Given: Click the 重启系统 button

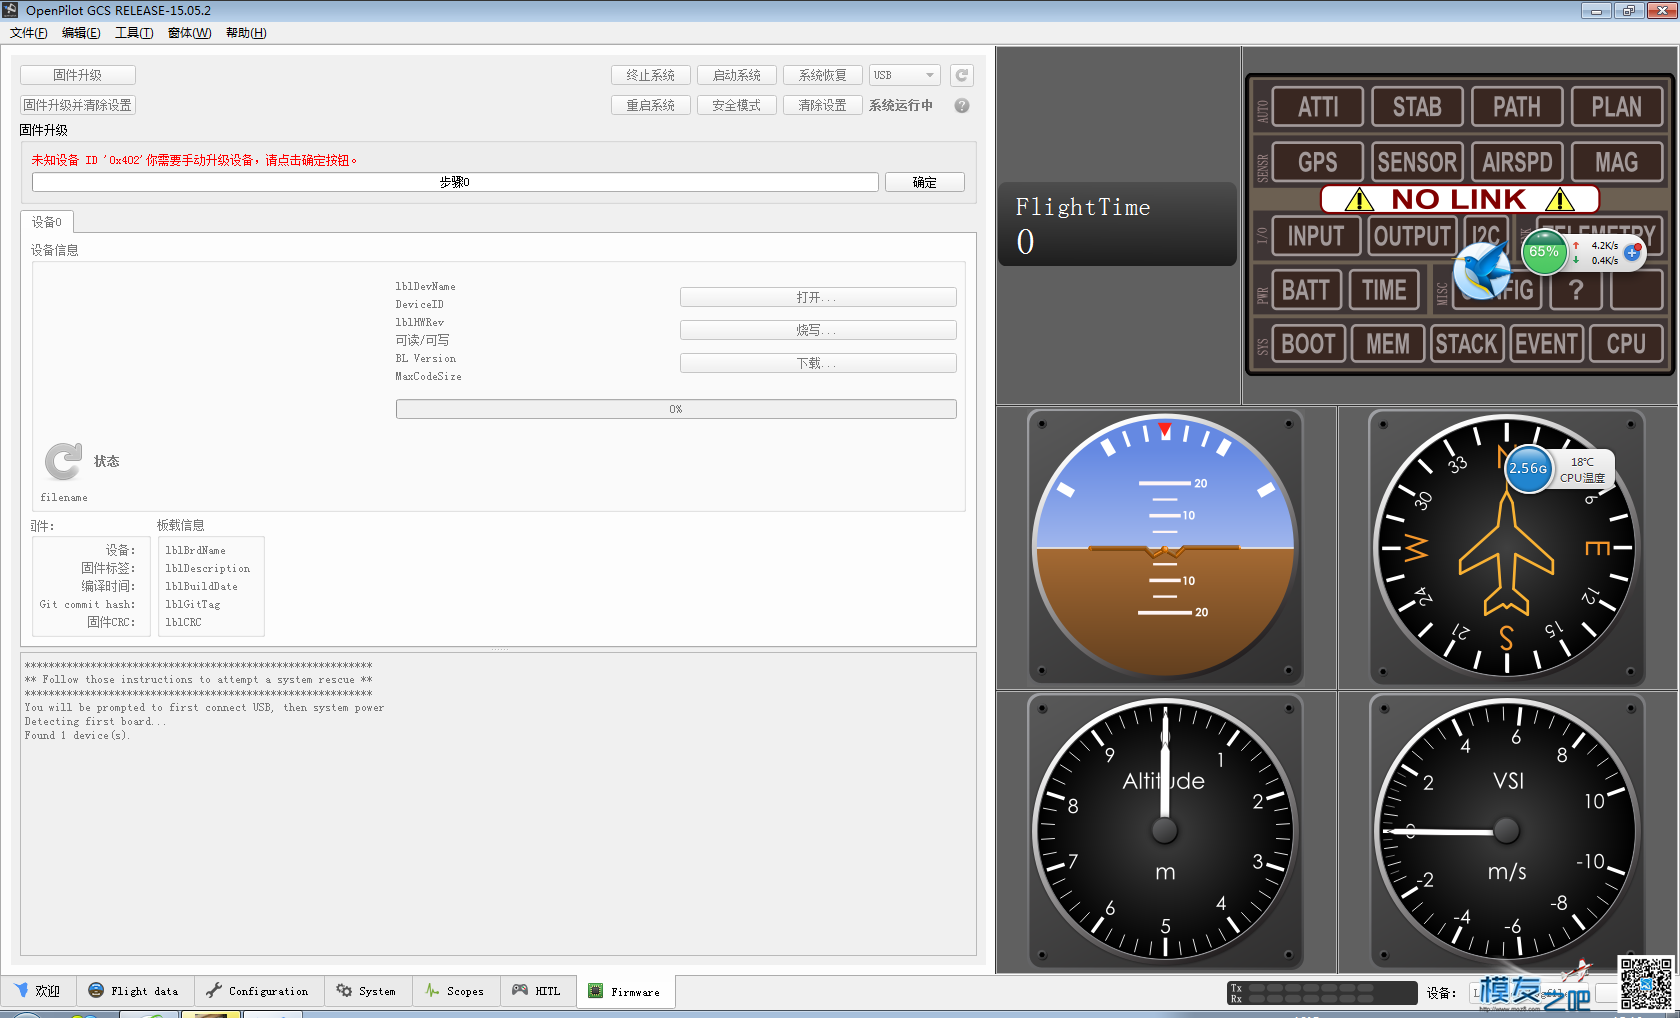Looking at the screenshot, I should (x=651, y=105).
